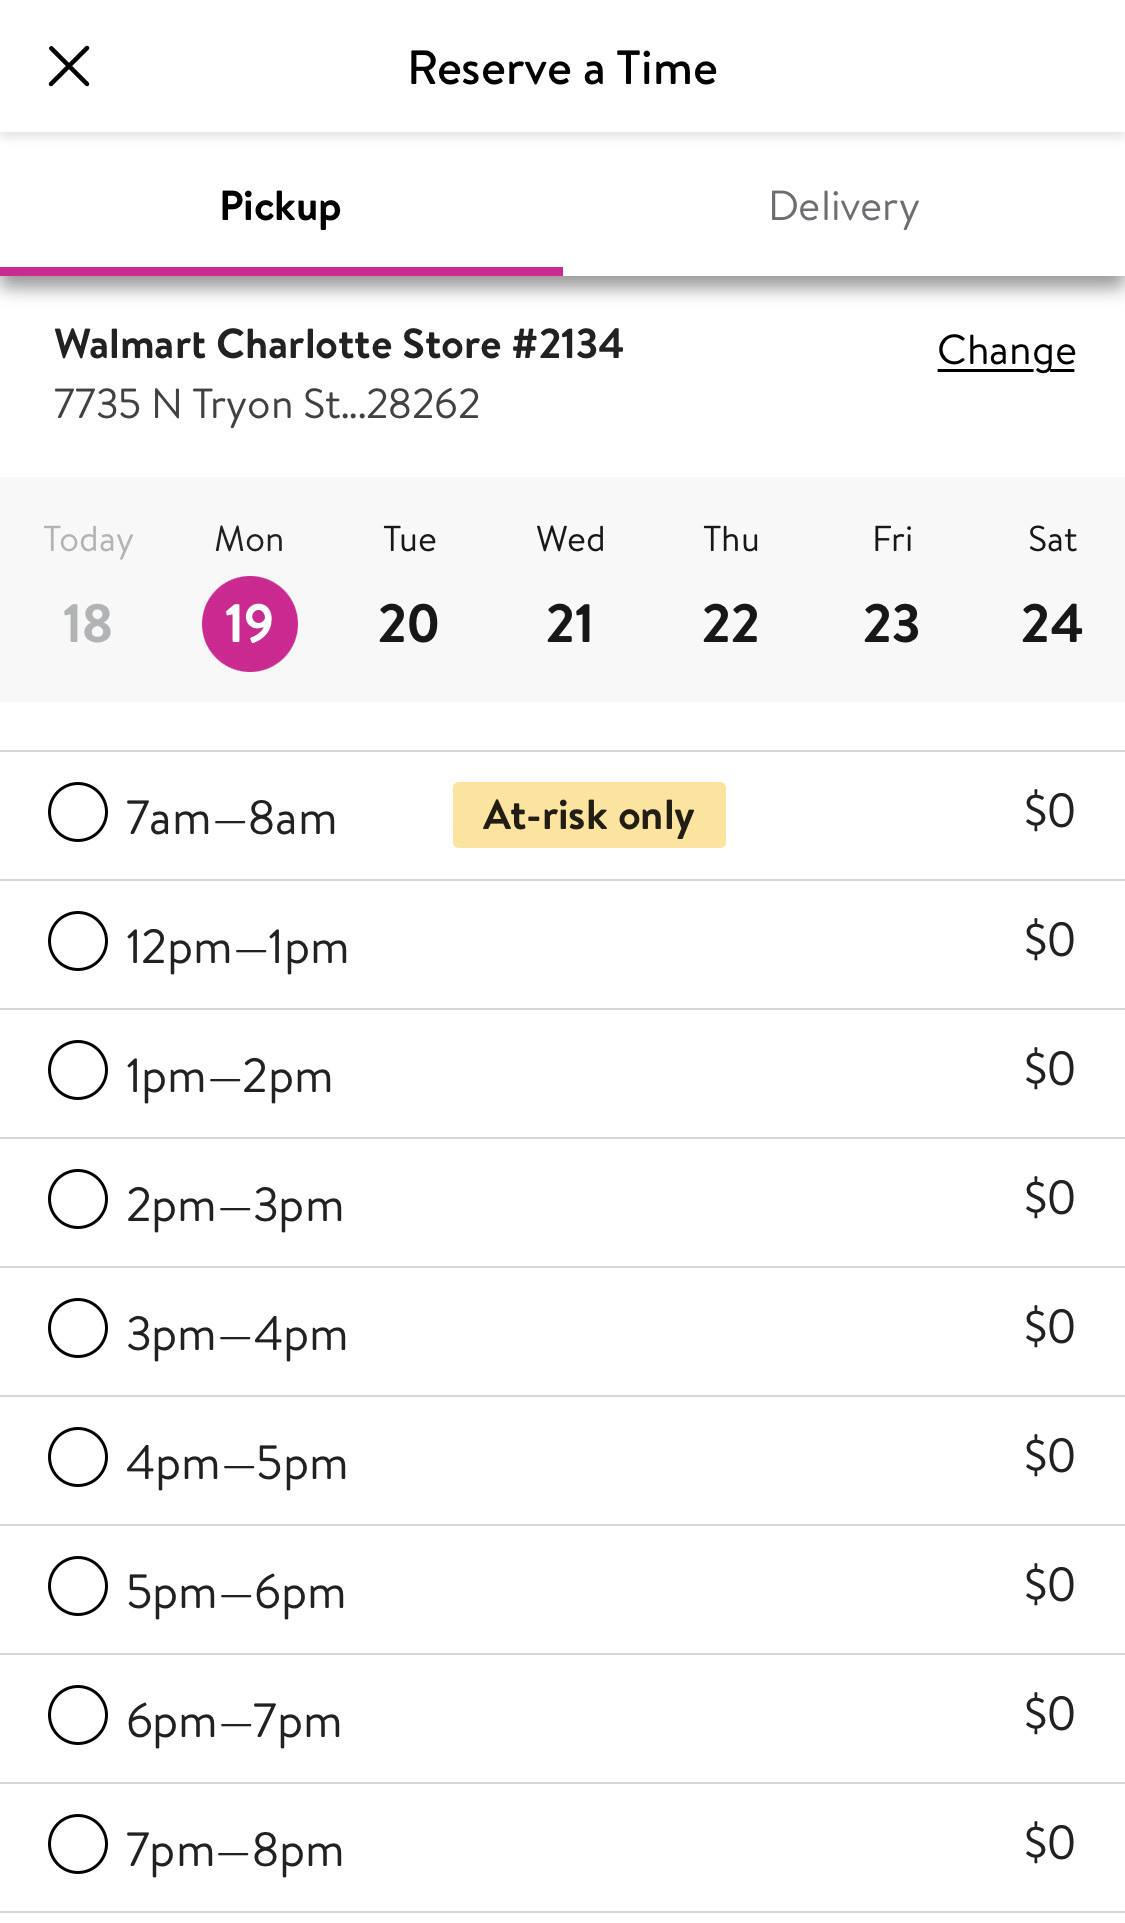Switch to the Delivery tab

pyautogui.click(x=843, y=207)
